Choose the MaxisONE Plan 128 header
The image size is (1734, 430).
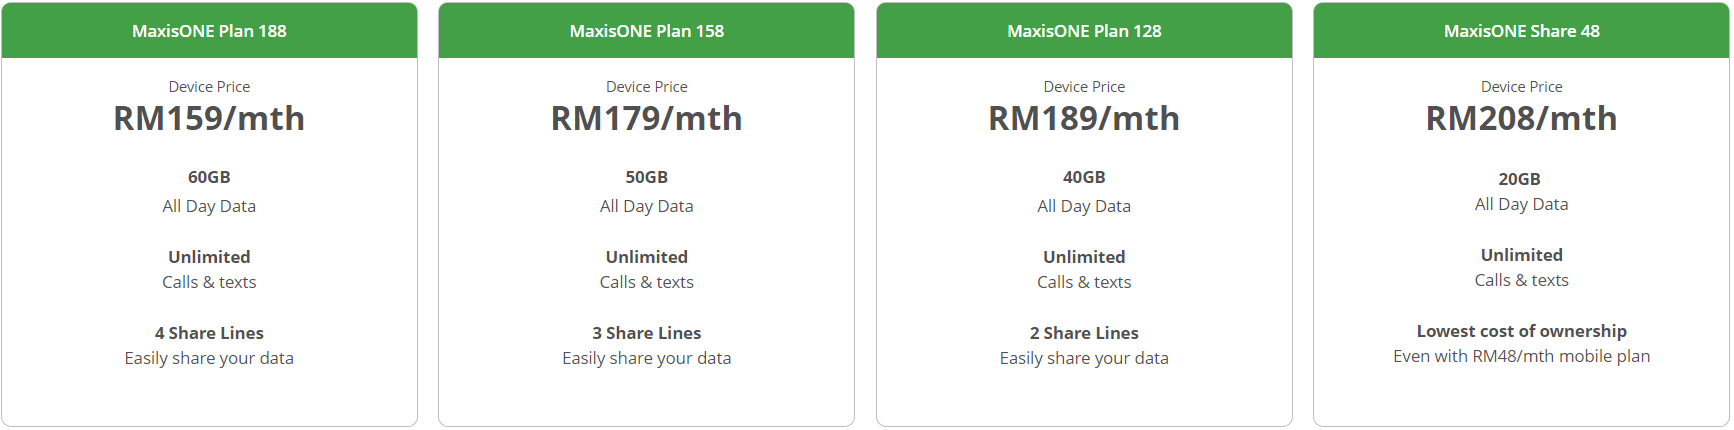click(x=1084, y=31)
